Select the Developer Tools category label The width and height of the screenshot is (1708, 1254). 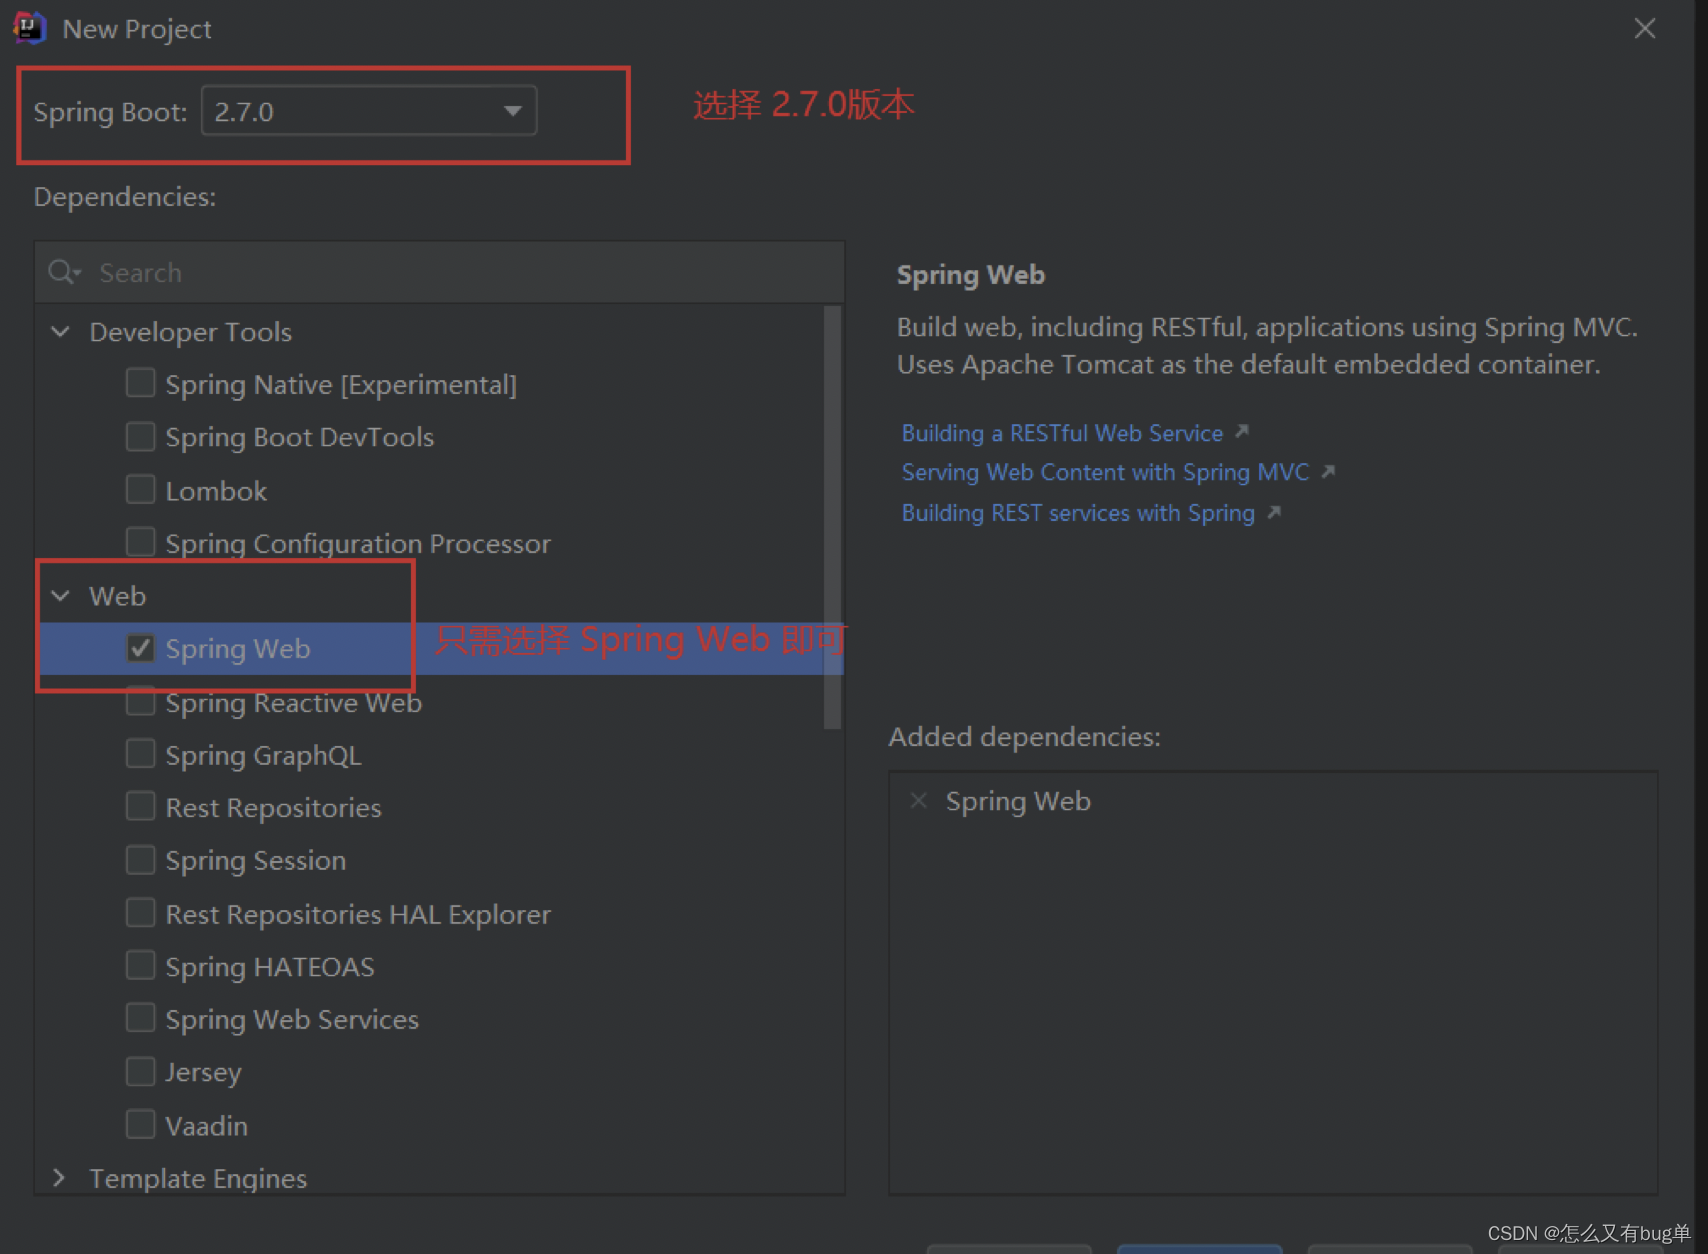(x=190, y=332)
